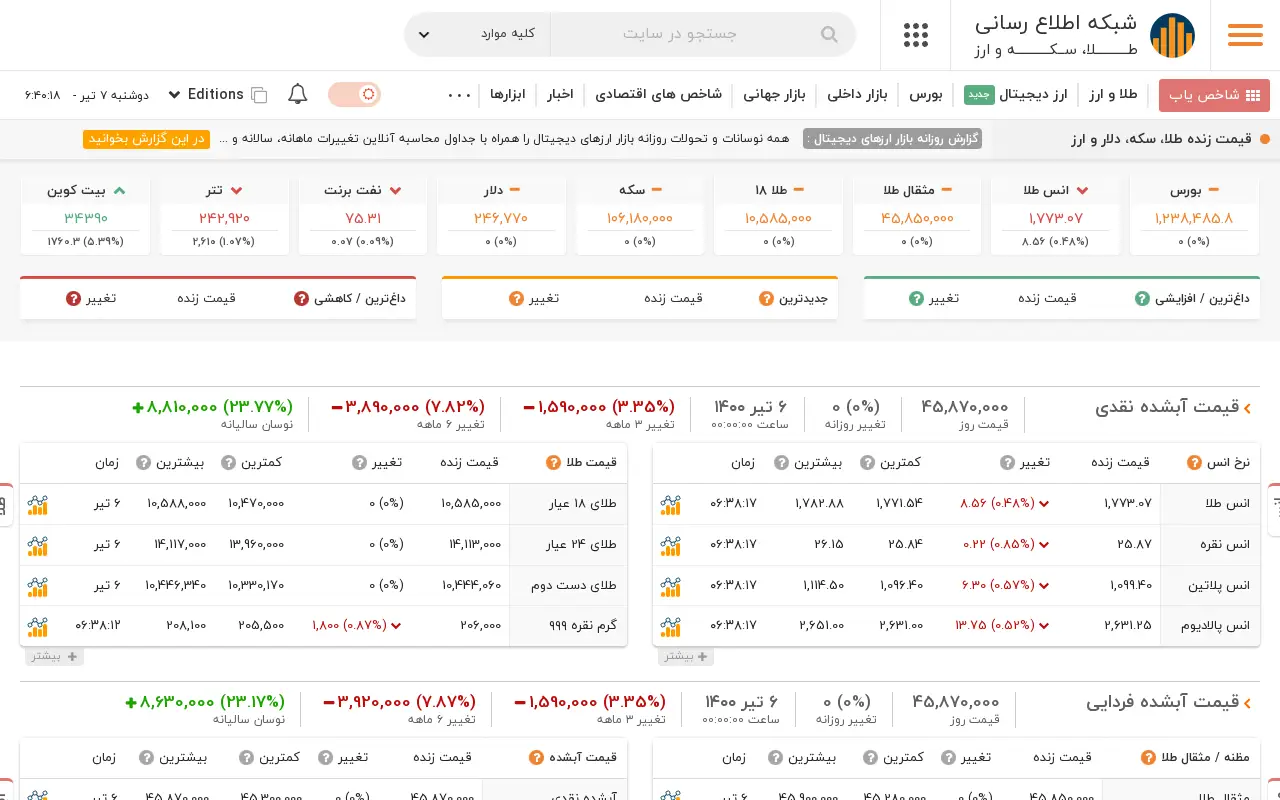Open chart icon for انس نقره row
Viewport: 1280px width, 800px height.
click(670, 545)
